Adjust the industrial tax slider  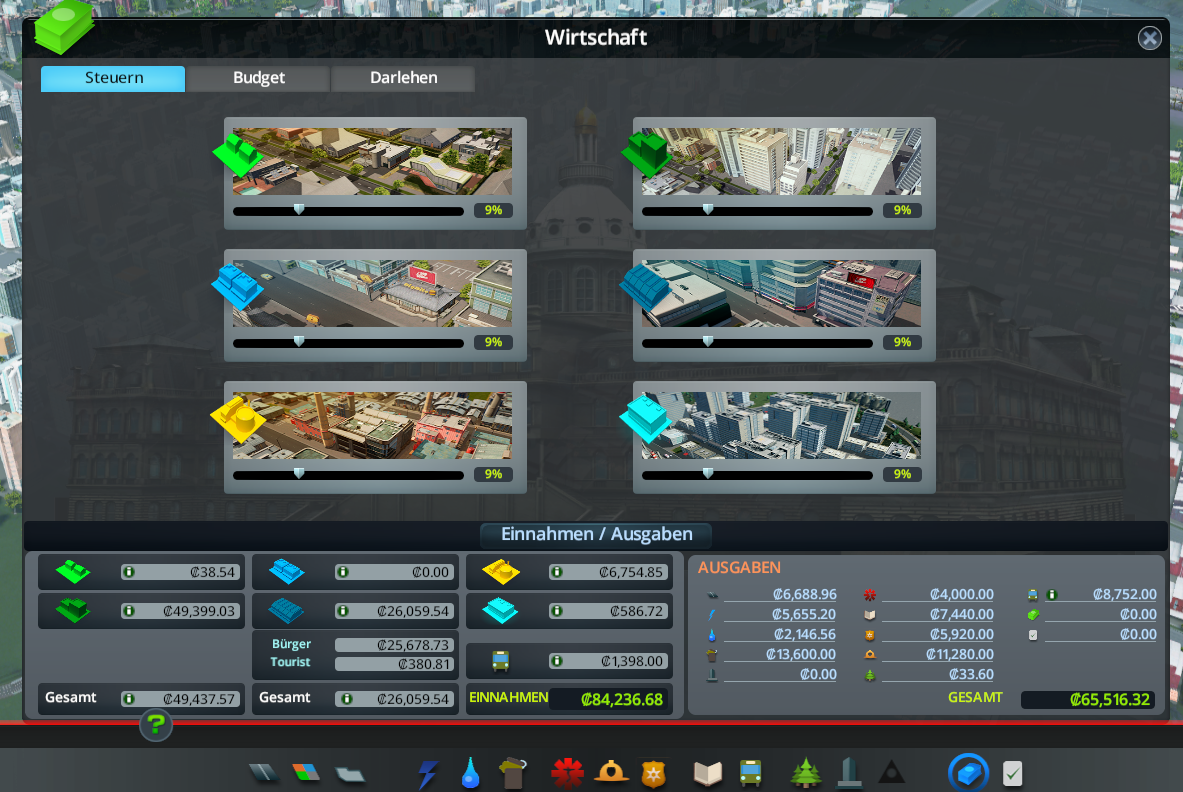pos(299,474)
